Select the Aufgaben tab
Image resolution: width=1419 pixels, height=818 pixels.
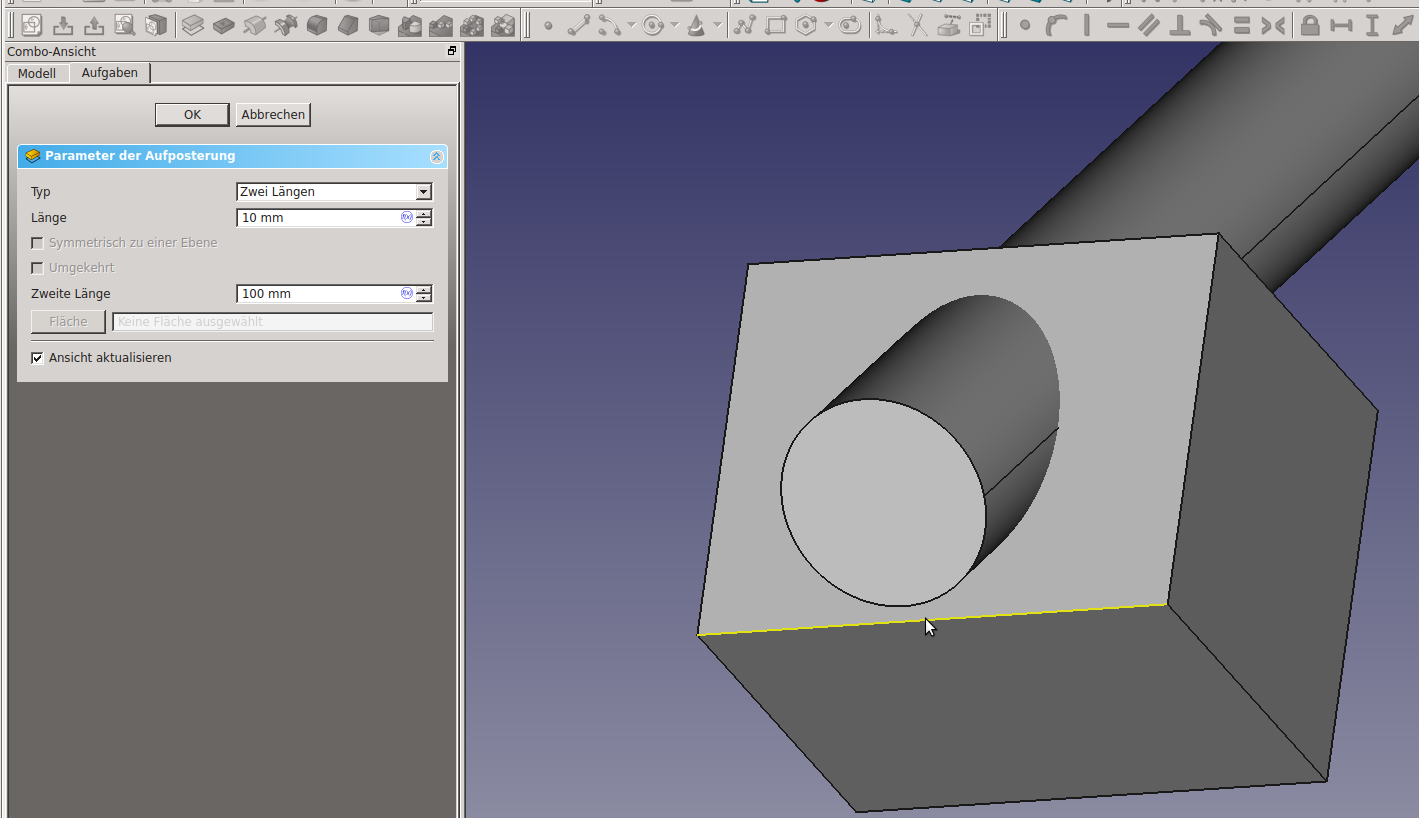[110, 73]
